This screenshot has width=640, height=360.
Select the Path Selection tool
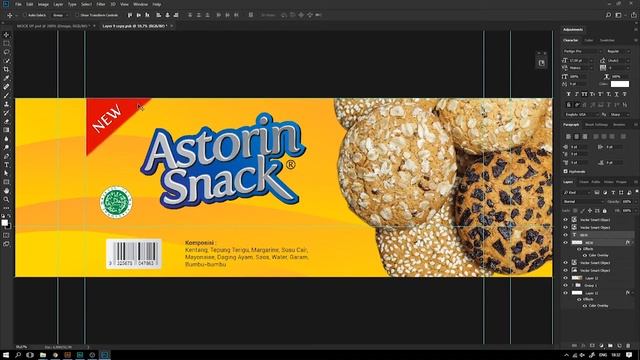pos(6,173)
